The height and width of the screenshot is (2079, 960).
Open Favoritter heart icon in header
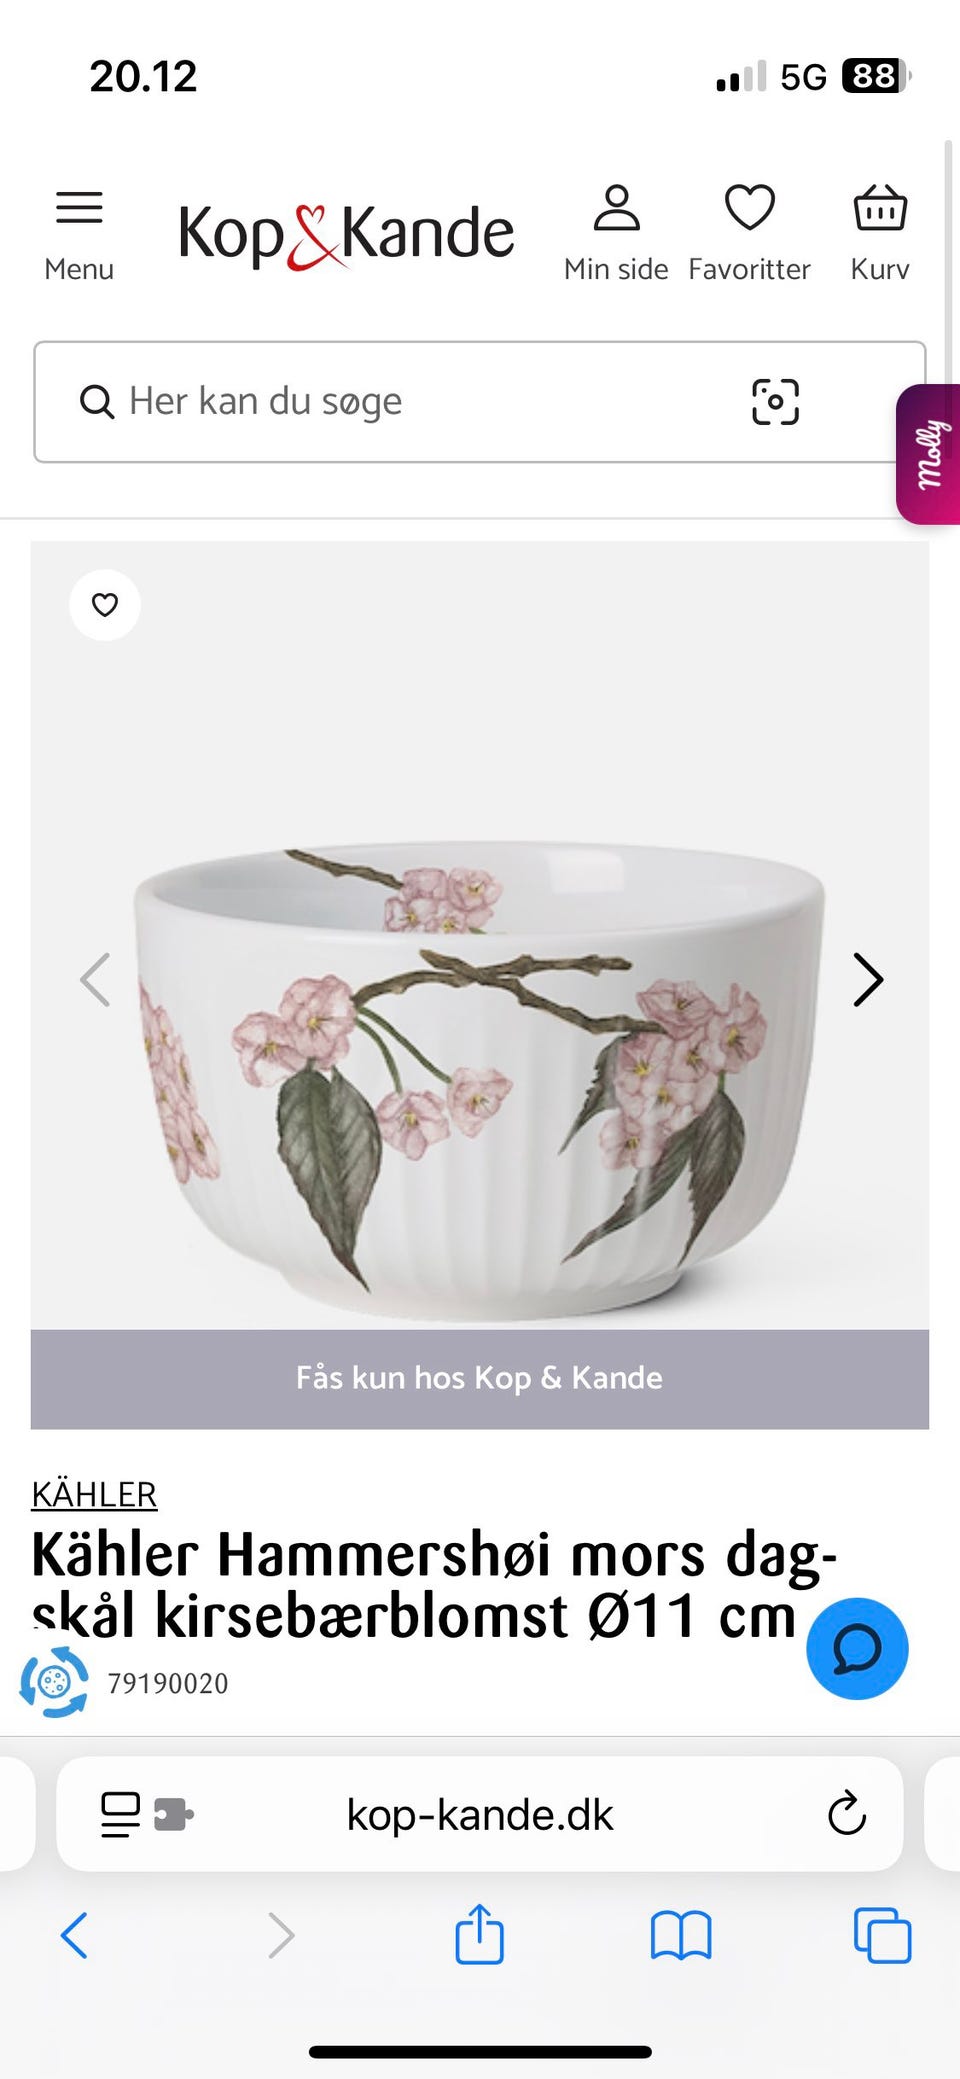[x=749, y=234]
